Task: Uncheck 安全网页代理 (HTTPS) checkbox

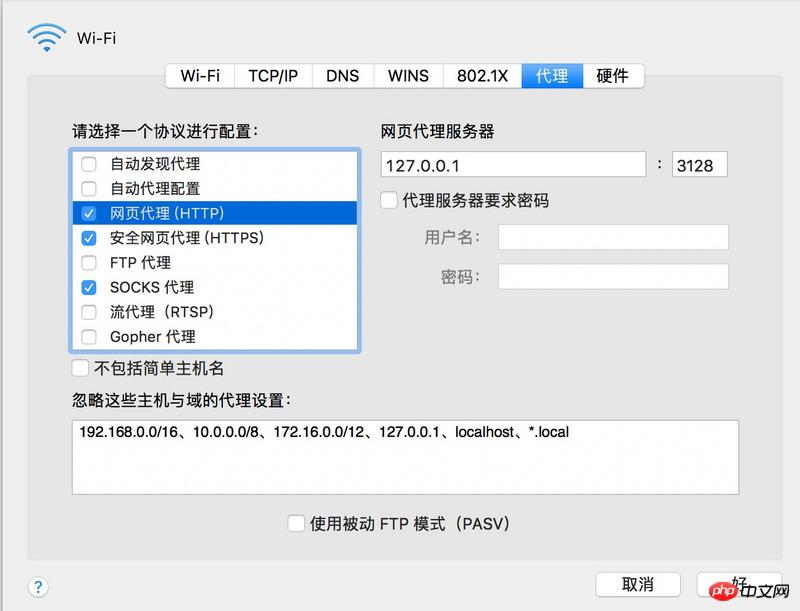Action: pos(89,238)
